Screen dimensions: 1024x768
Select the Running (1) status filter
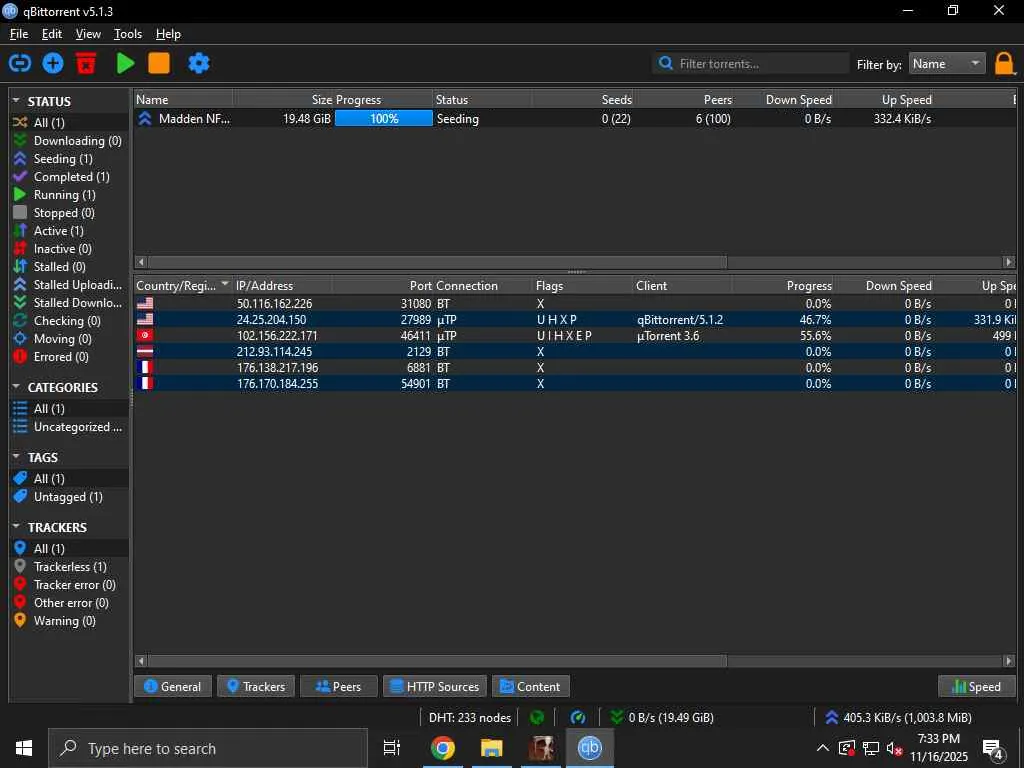(x=69, y=195)
